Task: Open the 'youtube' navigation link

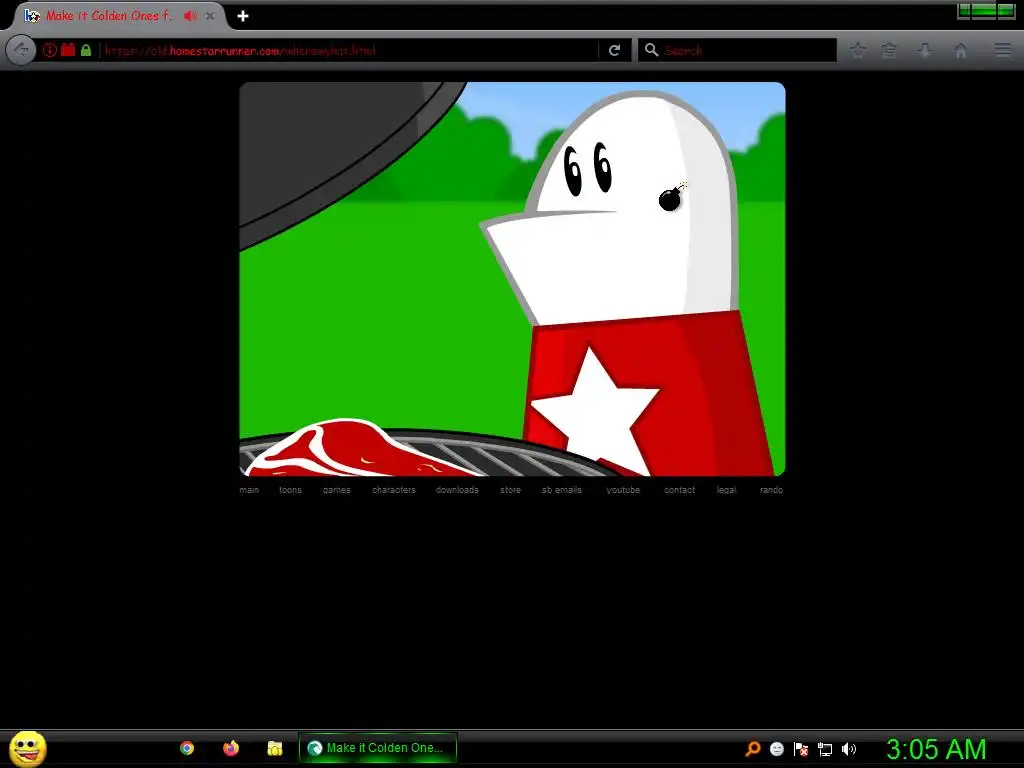Action: [x=623, y=490]
